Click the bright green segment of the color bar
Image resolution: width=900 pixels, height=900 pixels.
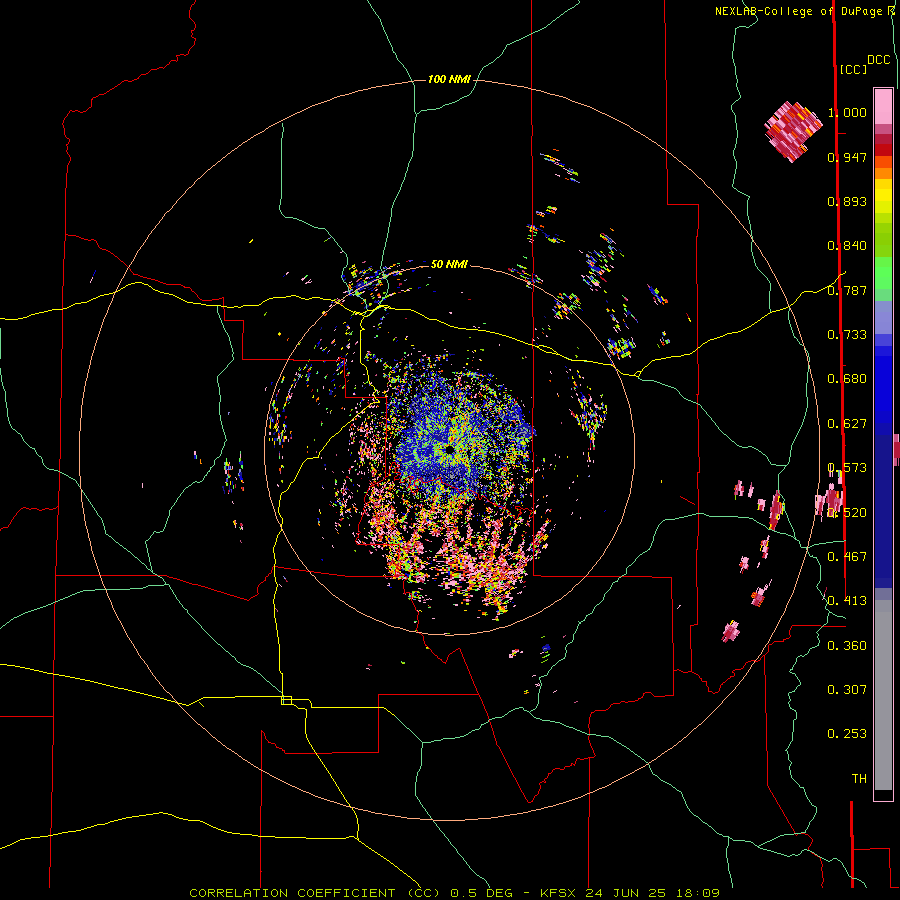tap(883, 273)
